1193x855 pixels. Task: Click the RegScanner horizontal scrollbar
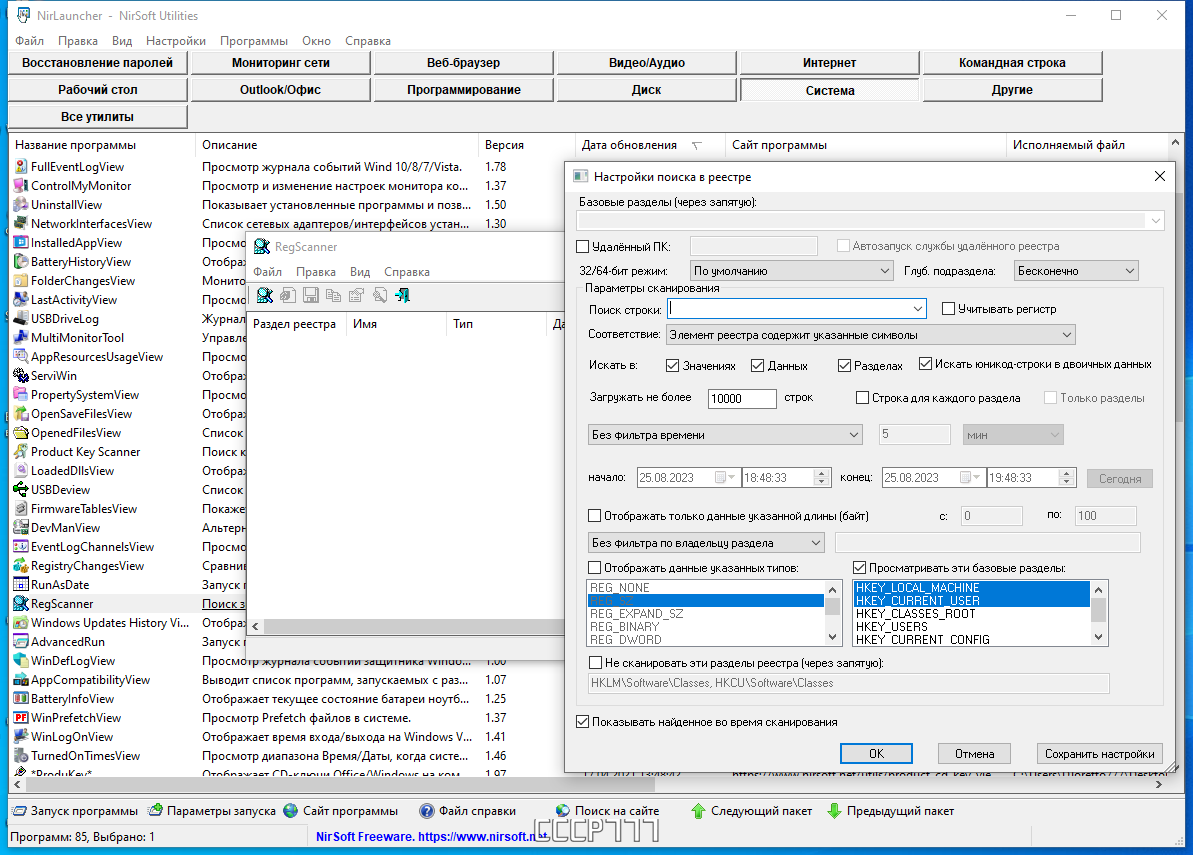[x=407, y=627]
